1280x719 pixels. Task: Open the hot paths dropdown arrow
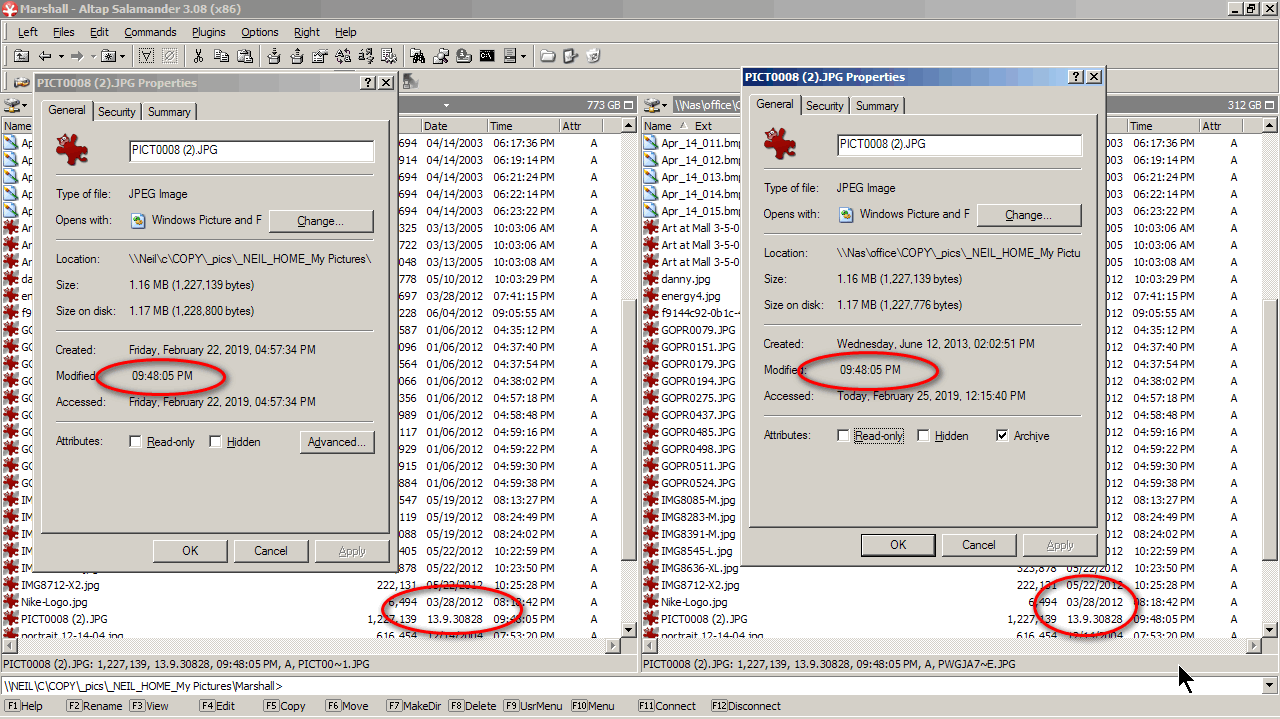[122, 57]
